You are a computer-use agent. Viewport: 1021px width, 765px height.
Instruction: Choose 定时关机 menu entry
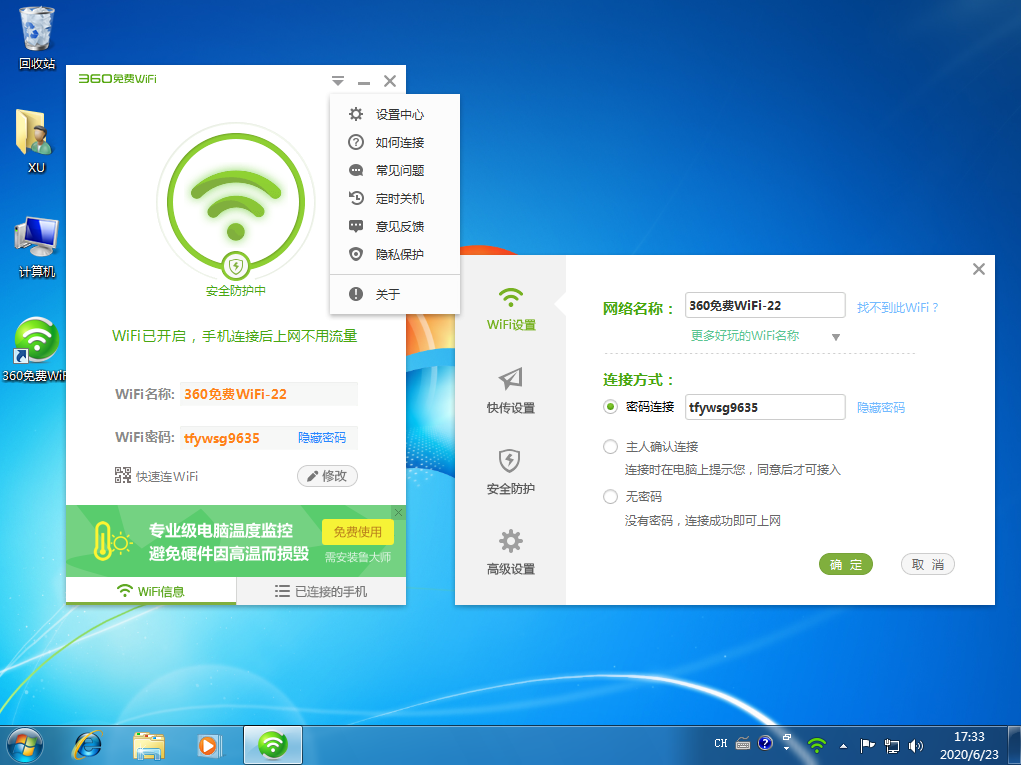[399, 199]
